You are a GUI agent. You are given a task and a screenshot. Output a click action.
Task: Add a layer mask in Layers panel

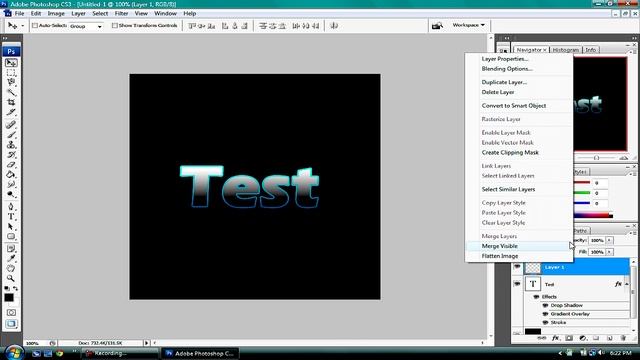click(569, 338)
